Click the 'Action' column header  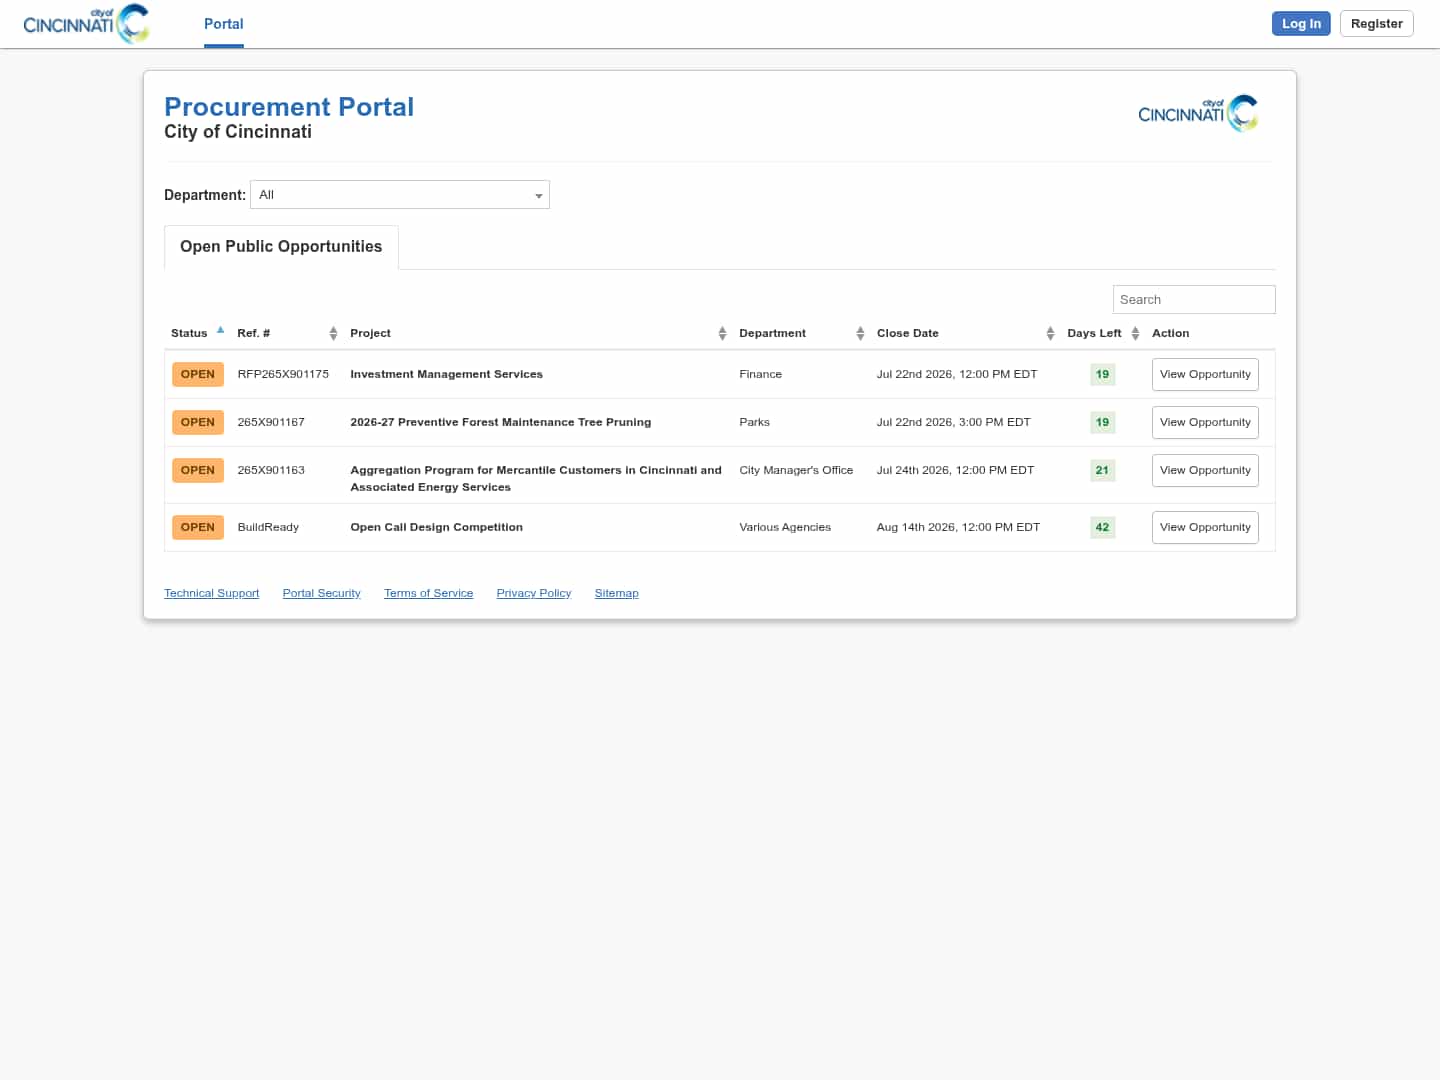pos(1170,334)
